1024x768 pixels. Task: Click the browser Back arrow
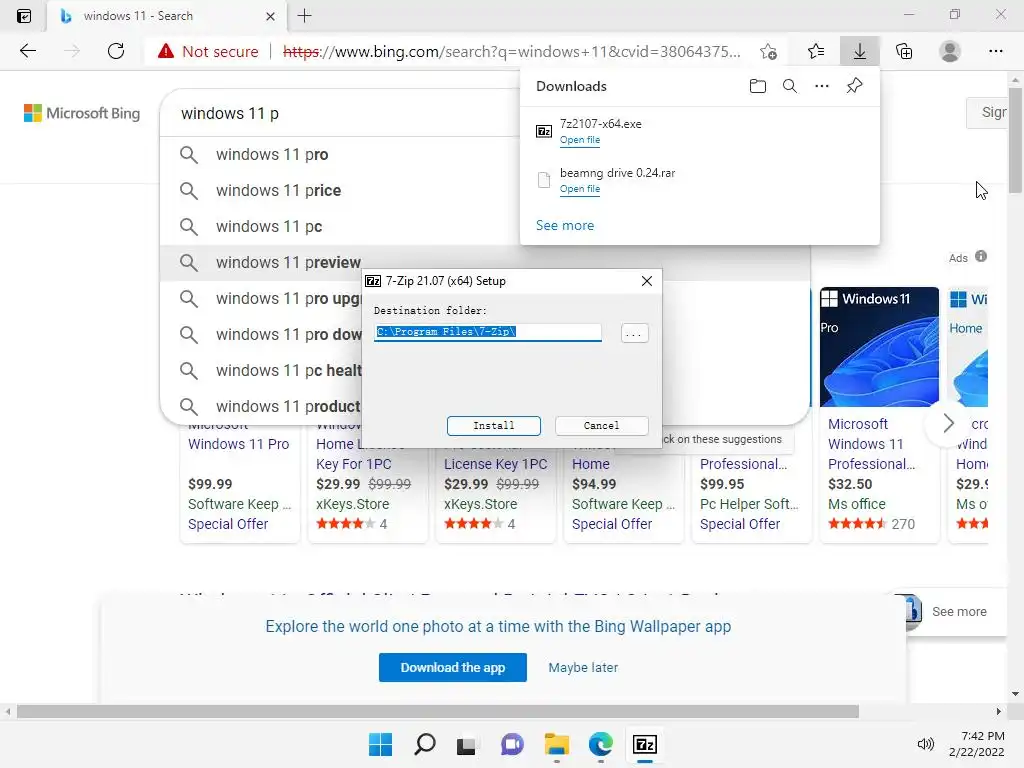pyautogui.click(x=27, y=51)
